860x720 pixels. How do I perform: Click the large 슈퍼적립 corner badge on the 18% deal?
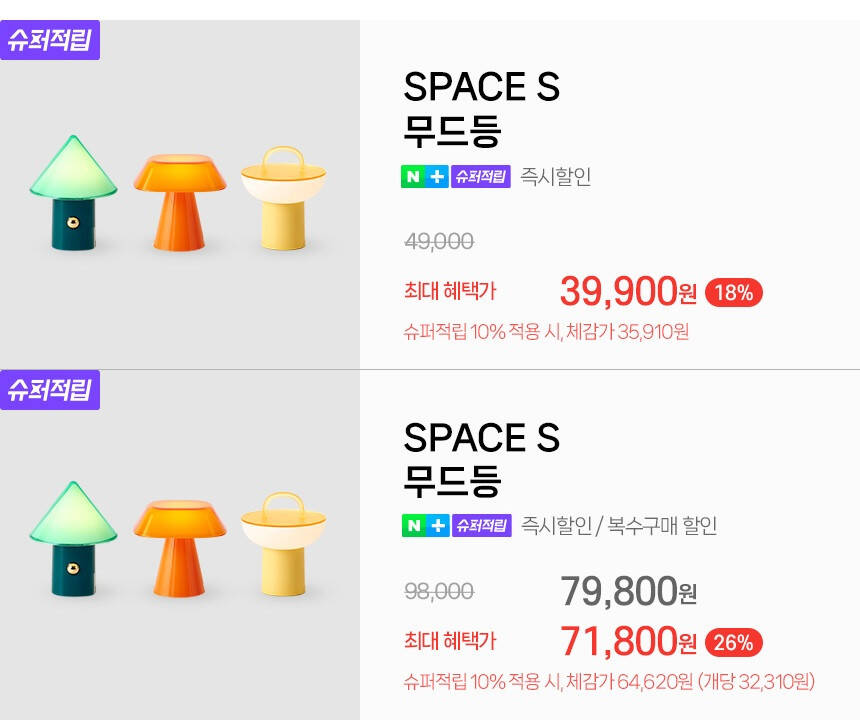(50, 40)
